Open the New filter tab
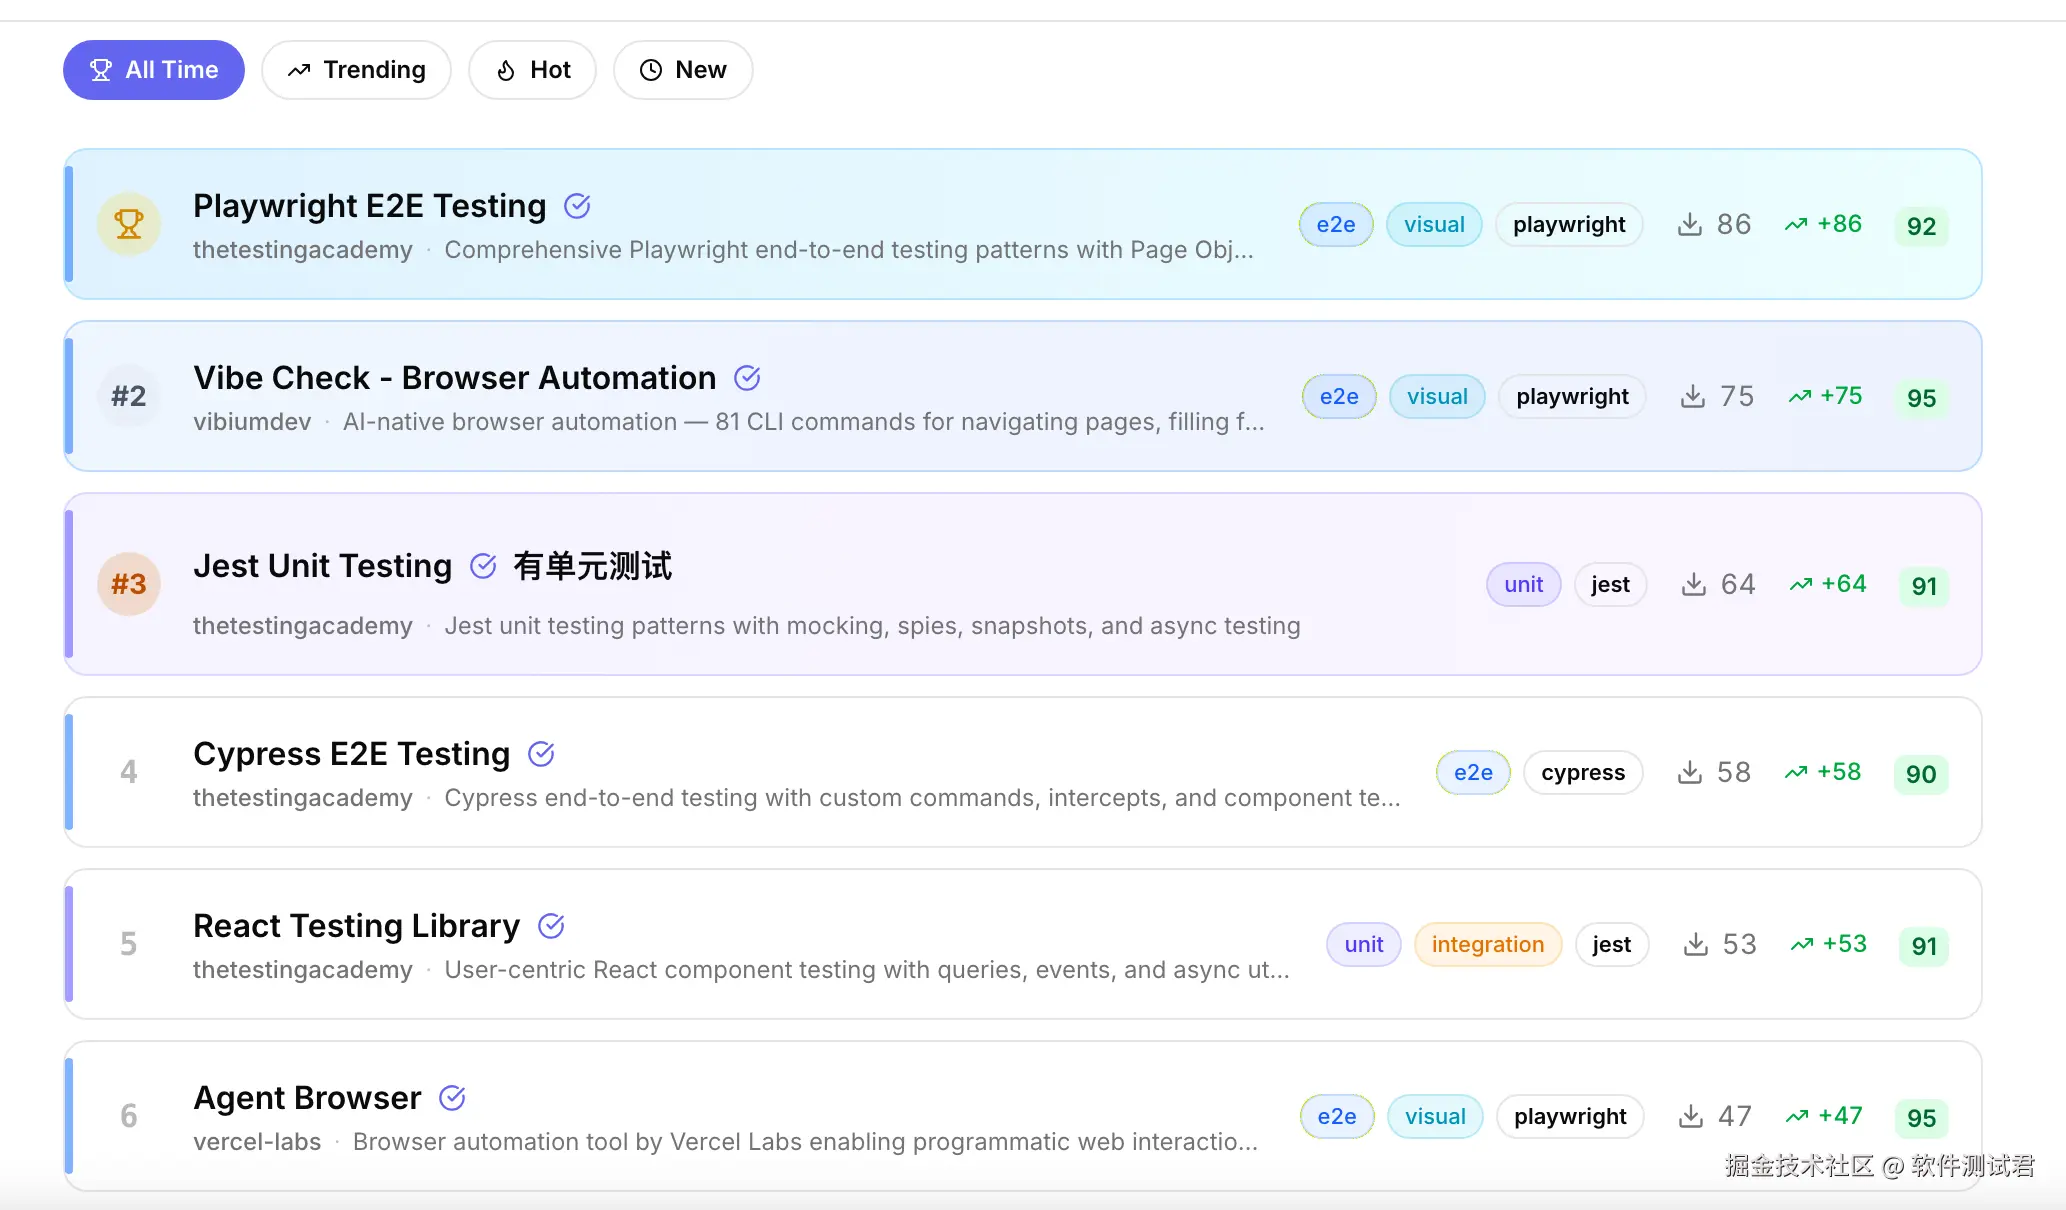This screenshot has height=1210, width=2066. click(x=682, y=70)
